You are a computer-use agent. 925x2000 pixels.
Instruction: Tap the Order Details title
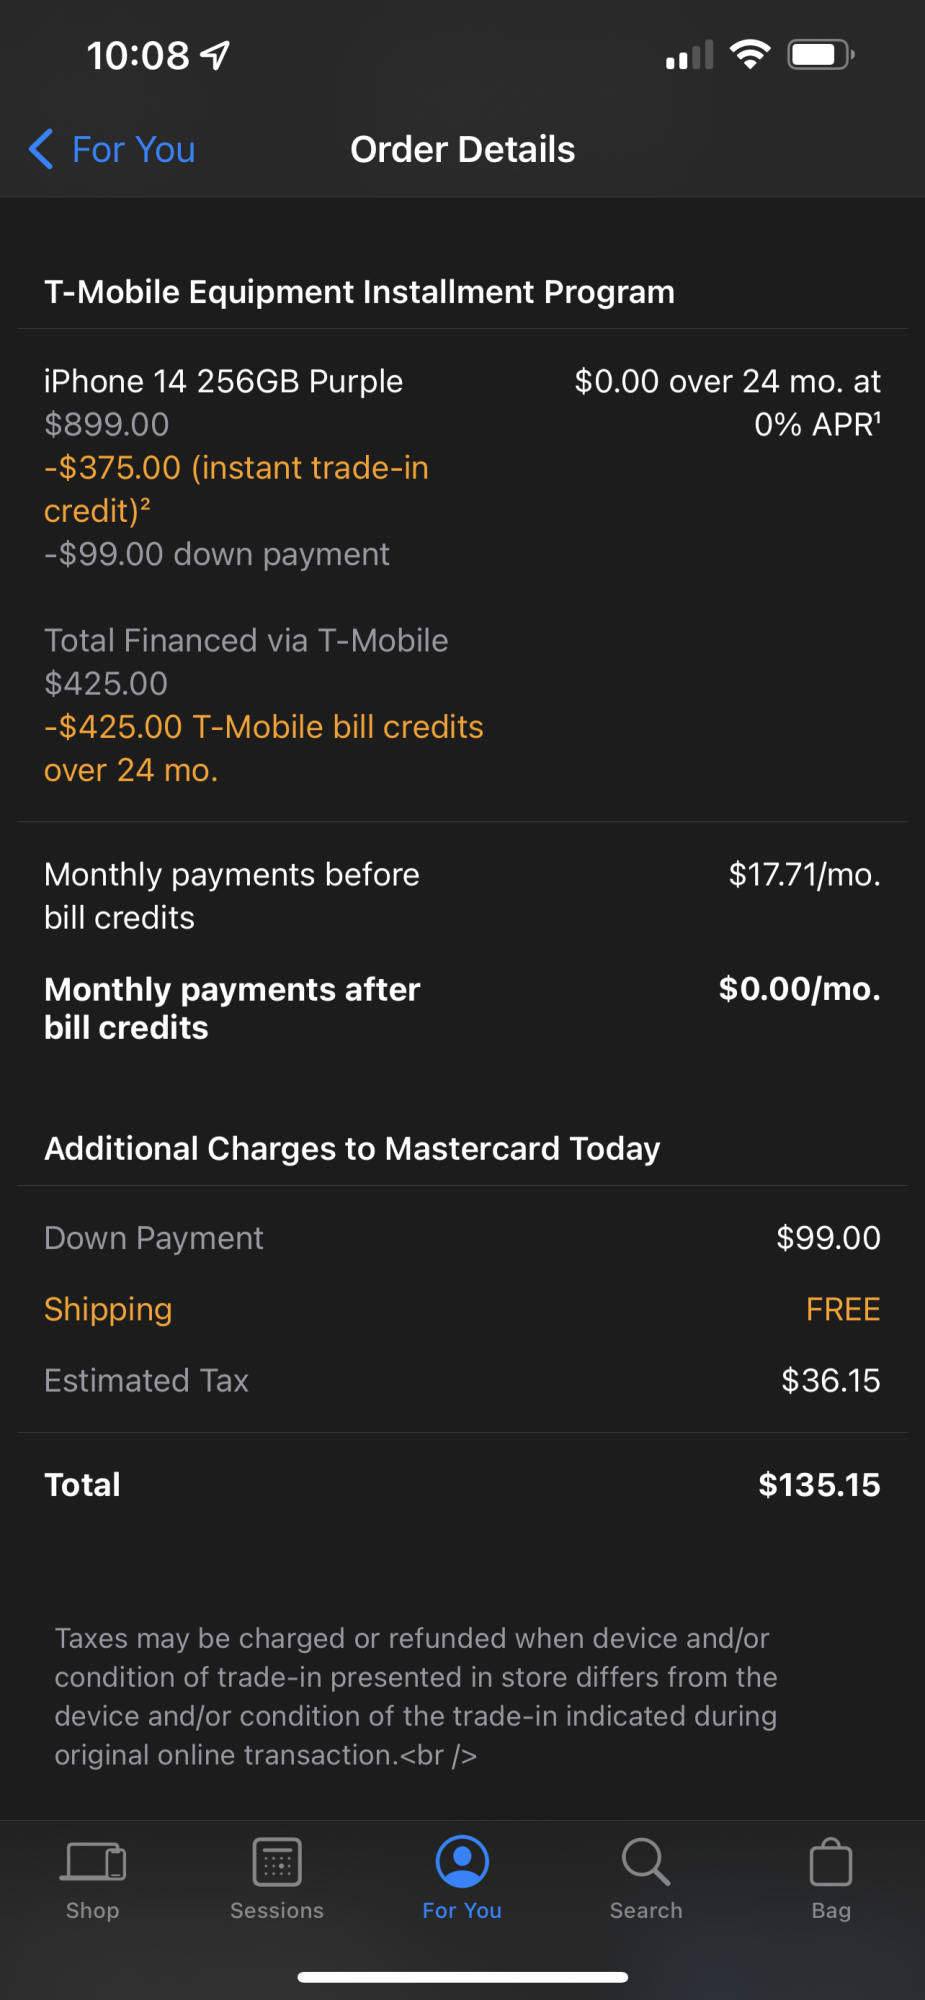[x=462, y=149]
